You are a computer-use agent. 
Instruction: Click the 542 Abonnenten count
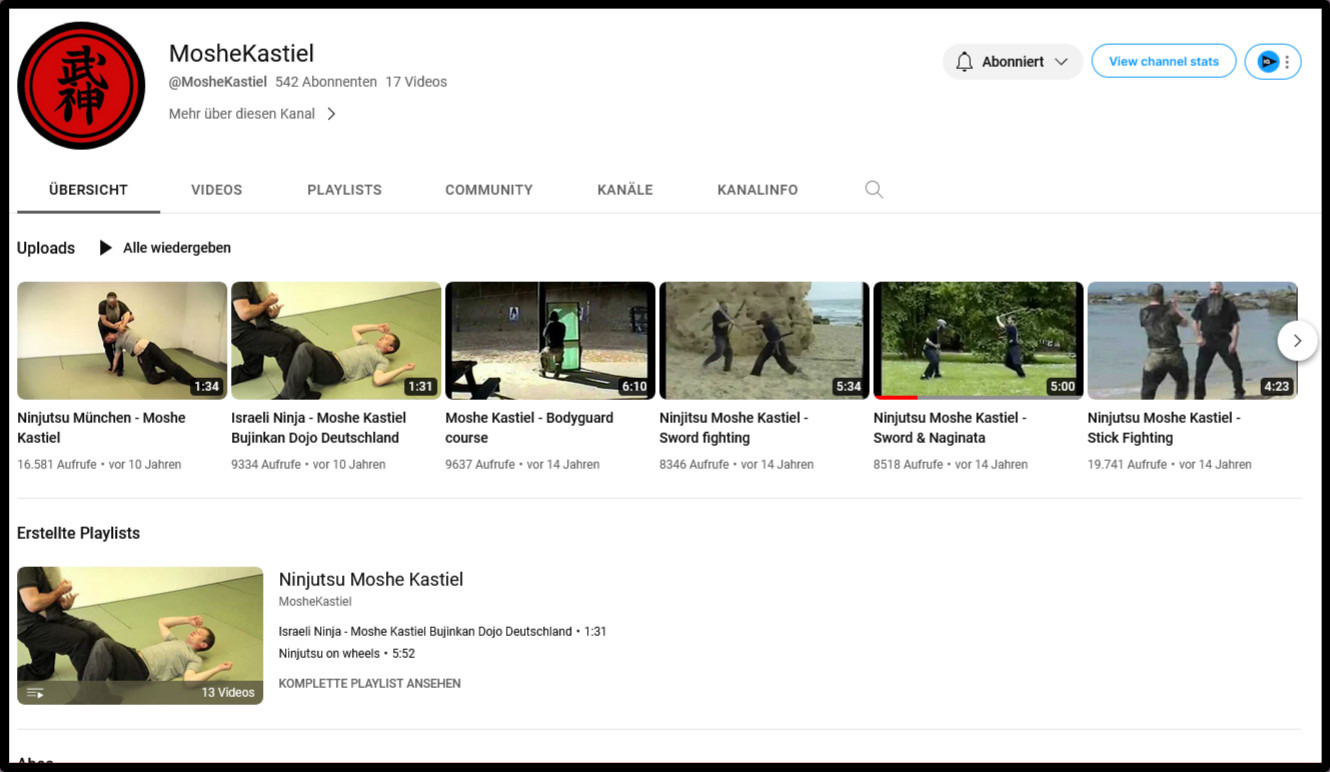[x=326, y=82]
